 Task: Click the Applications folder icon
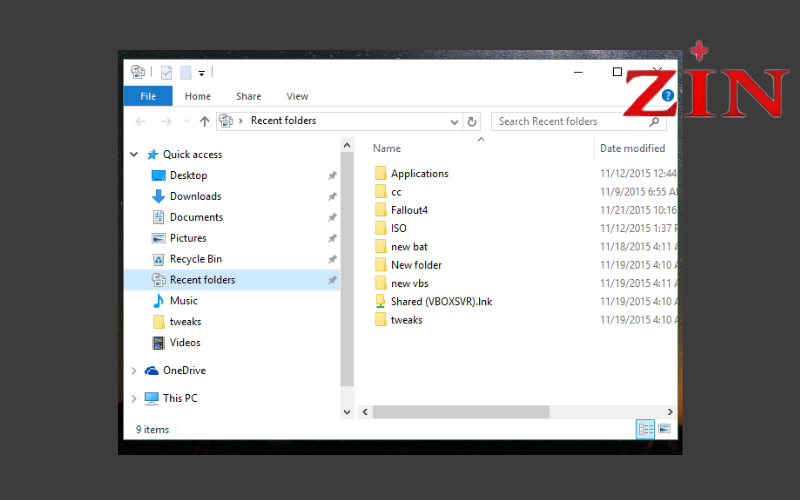point(381,173)
